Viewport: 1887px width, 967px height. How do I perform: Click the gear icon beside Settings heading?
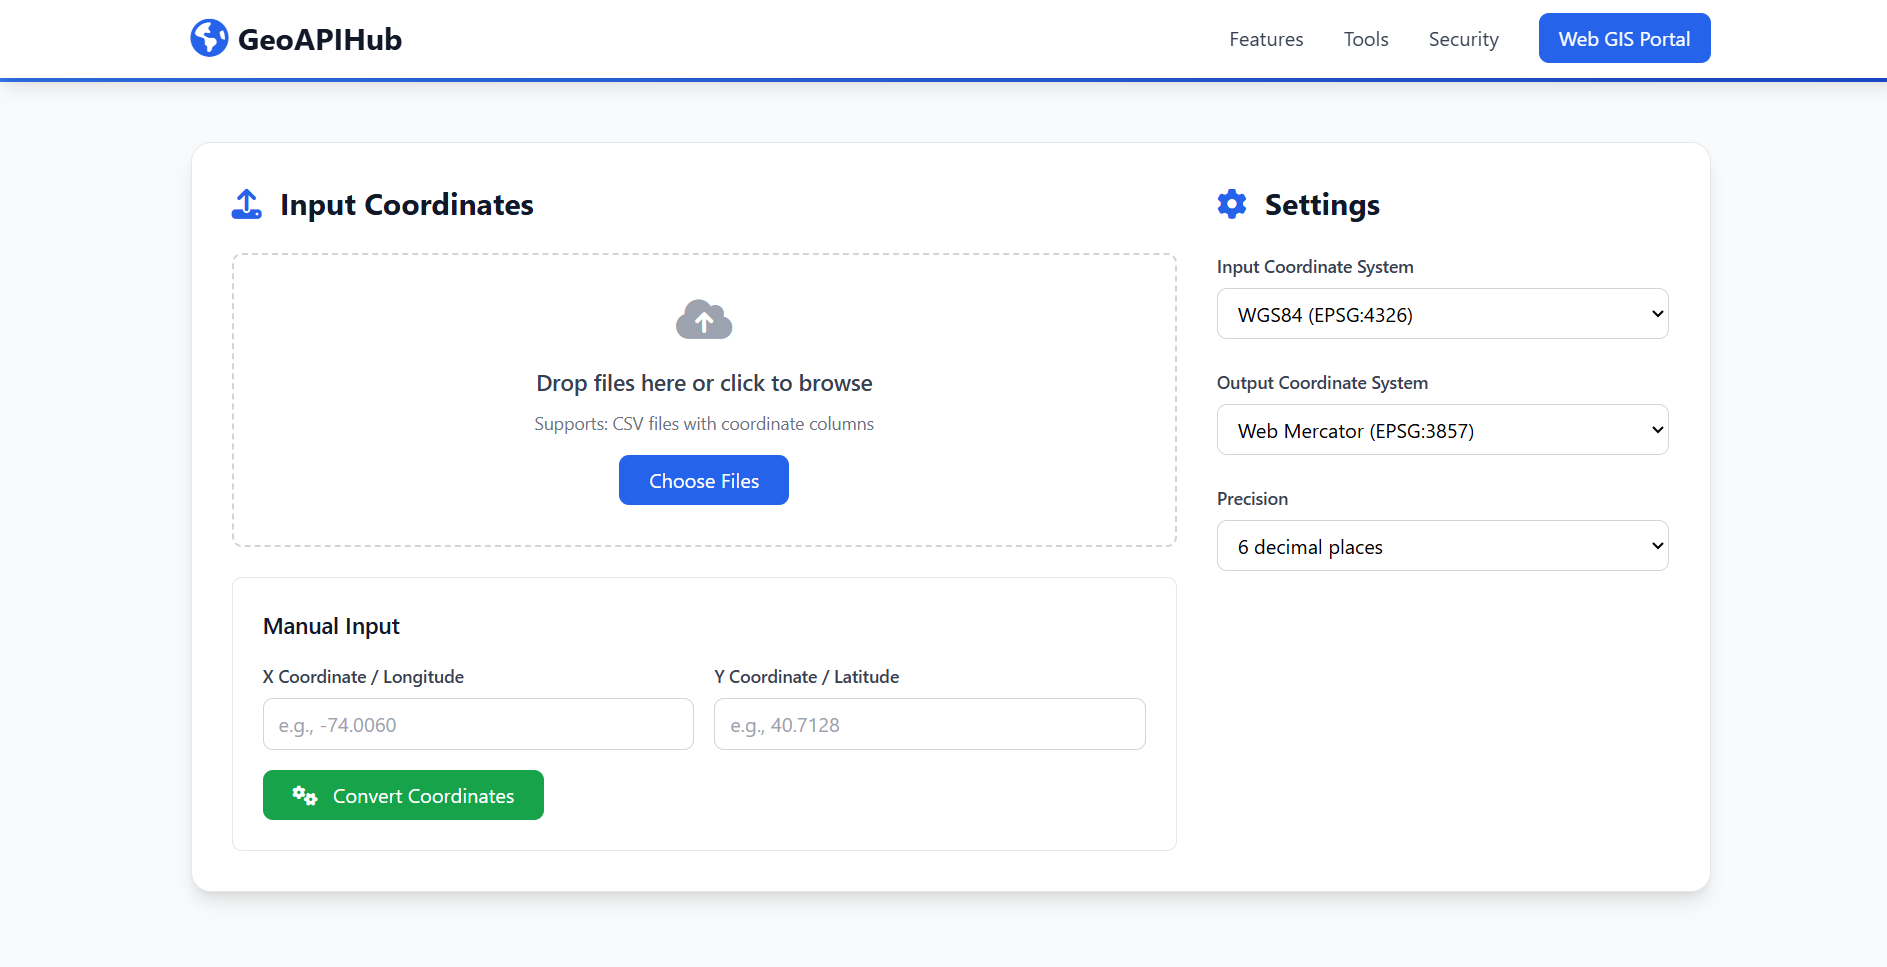point(1232,204)
